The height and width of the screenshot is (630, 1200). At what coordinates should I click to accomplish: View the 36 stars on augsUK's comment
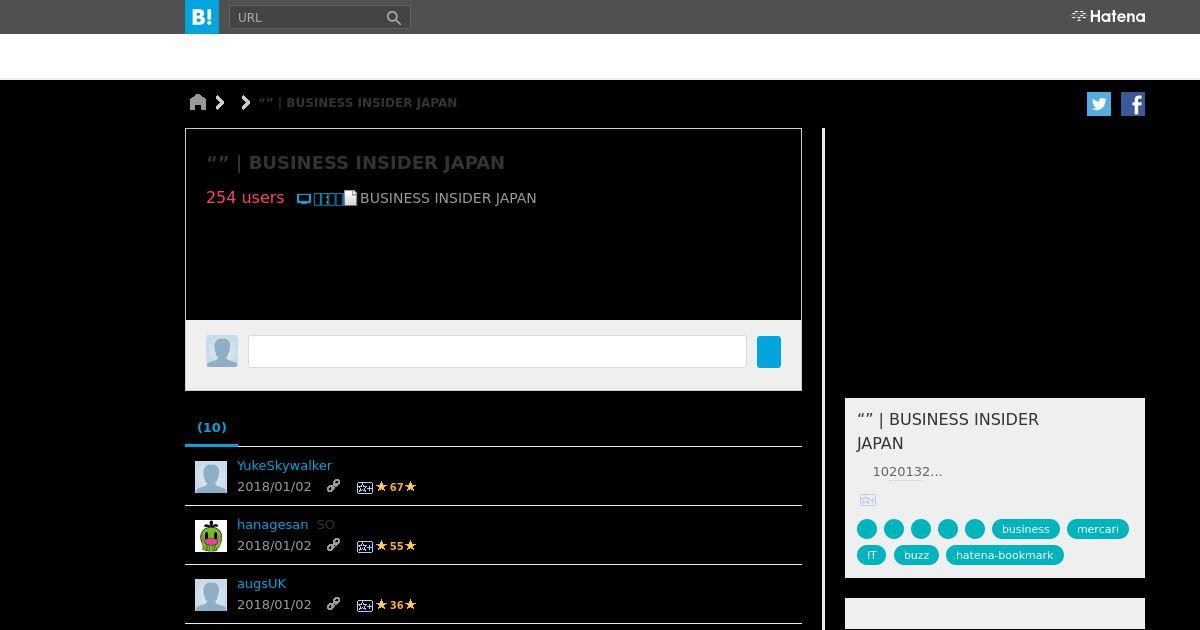click(x=396, y=605)
